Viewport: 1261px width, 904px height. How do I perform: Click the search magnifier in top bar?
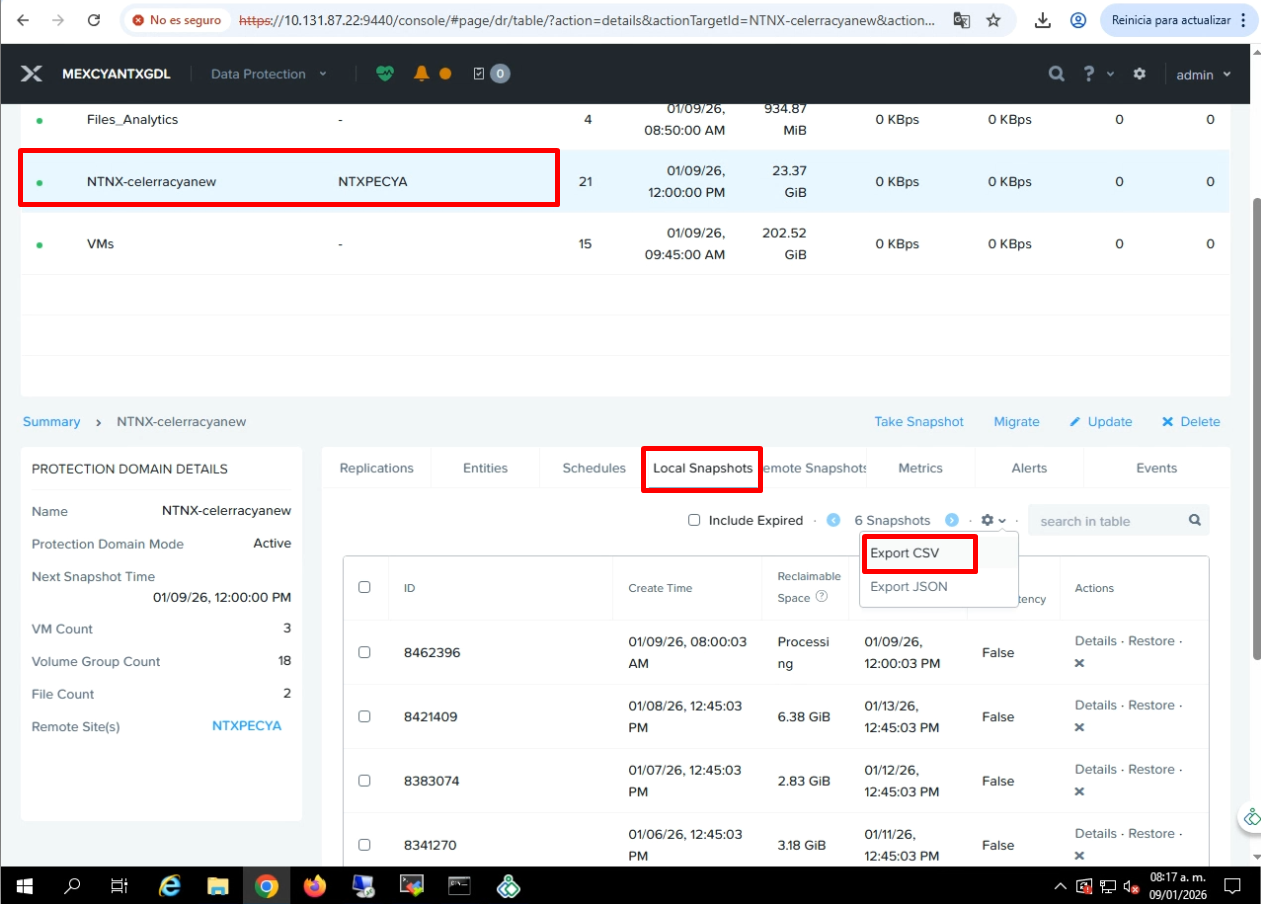click(x=1056, y=74)
